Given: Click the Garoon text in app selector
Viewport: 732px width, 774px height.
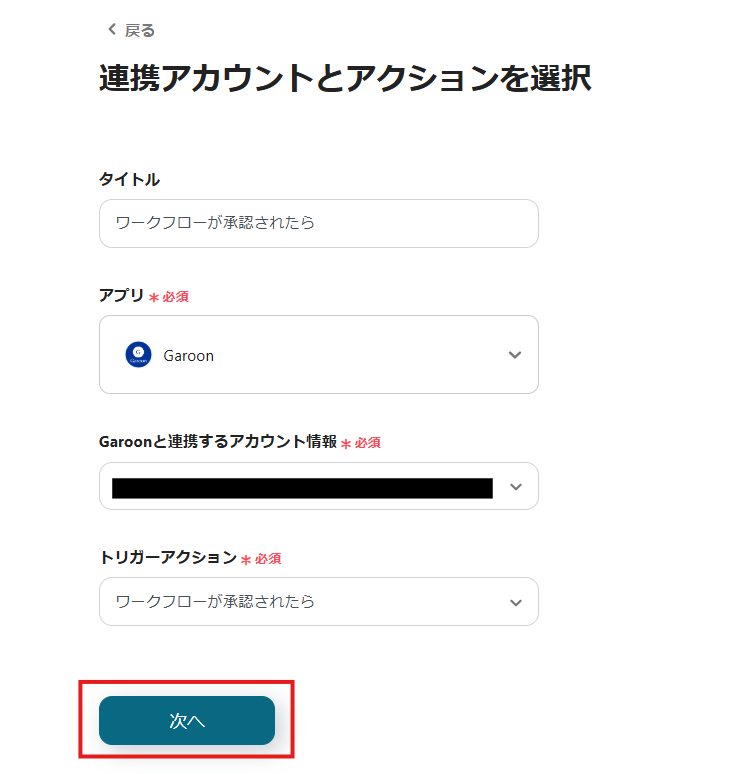Looking at the screenshot, I should click(x=188, y=355).
